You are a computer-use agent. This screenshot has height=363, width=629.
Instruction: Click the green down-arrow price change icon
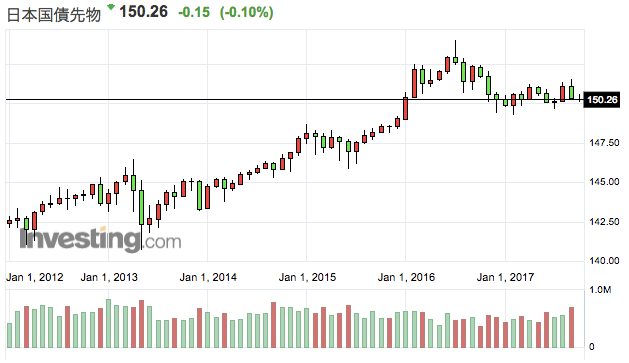click(x=111, y=7)
